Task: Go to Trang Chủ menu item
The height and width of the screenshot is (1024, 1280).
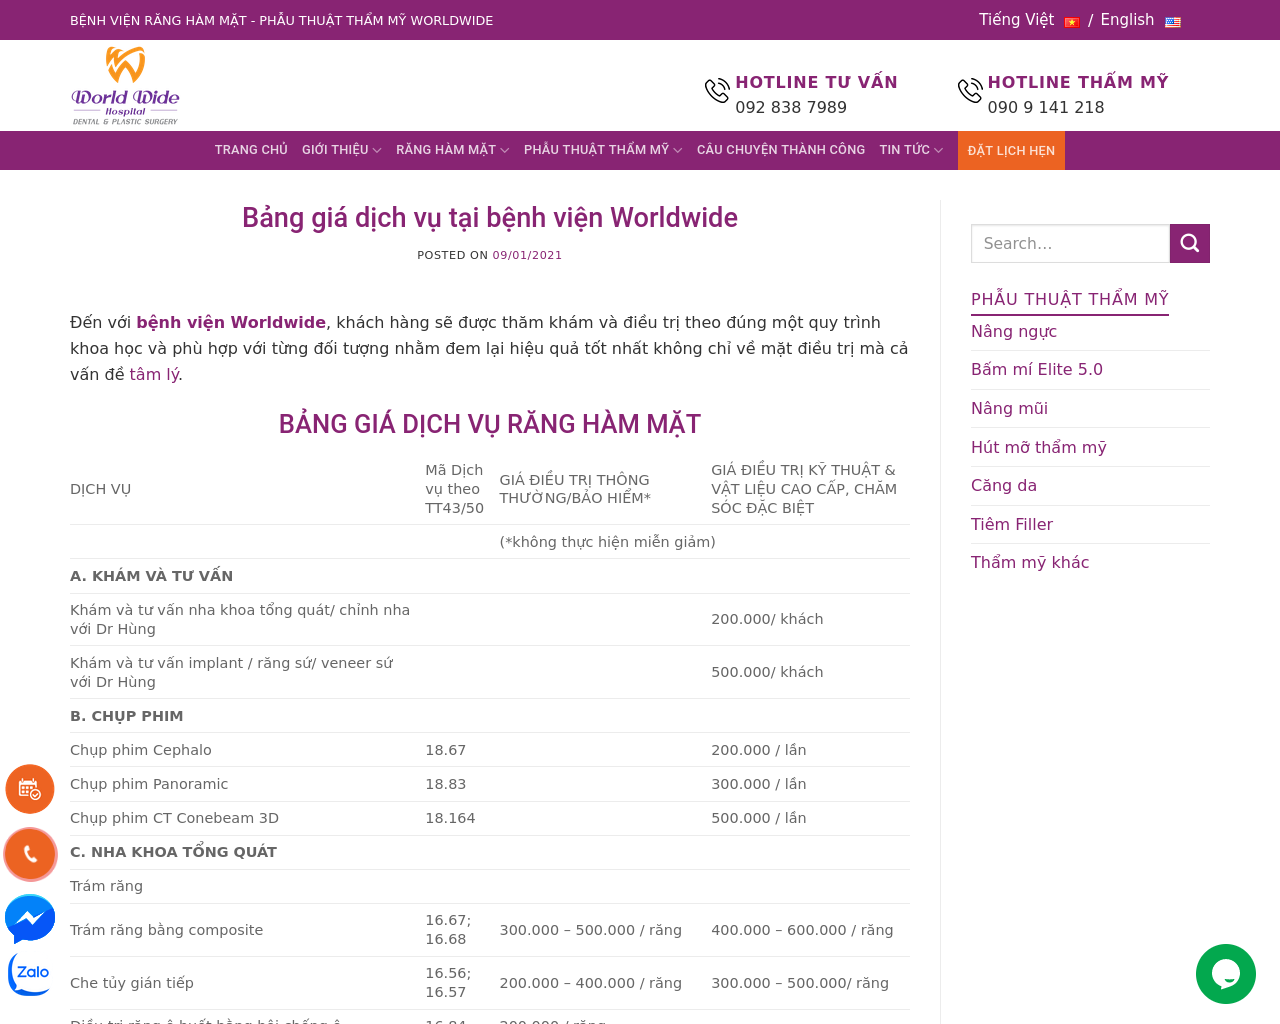Action: 251,150
